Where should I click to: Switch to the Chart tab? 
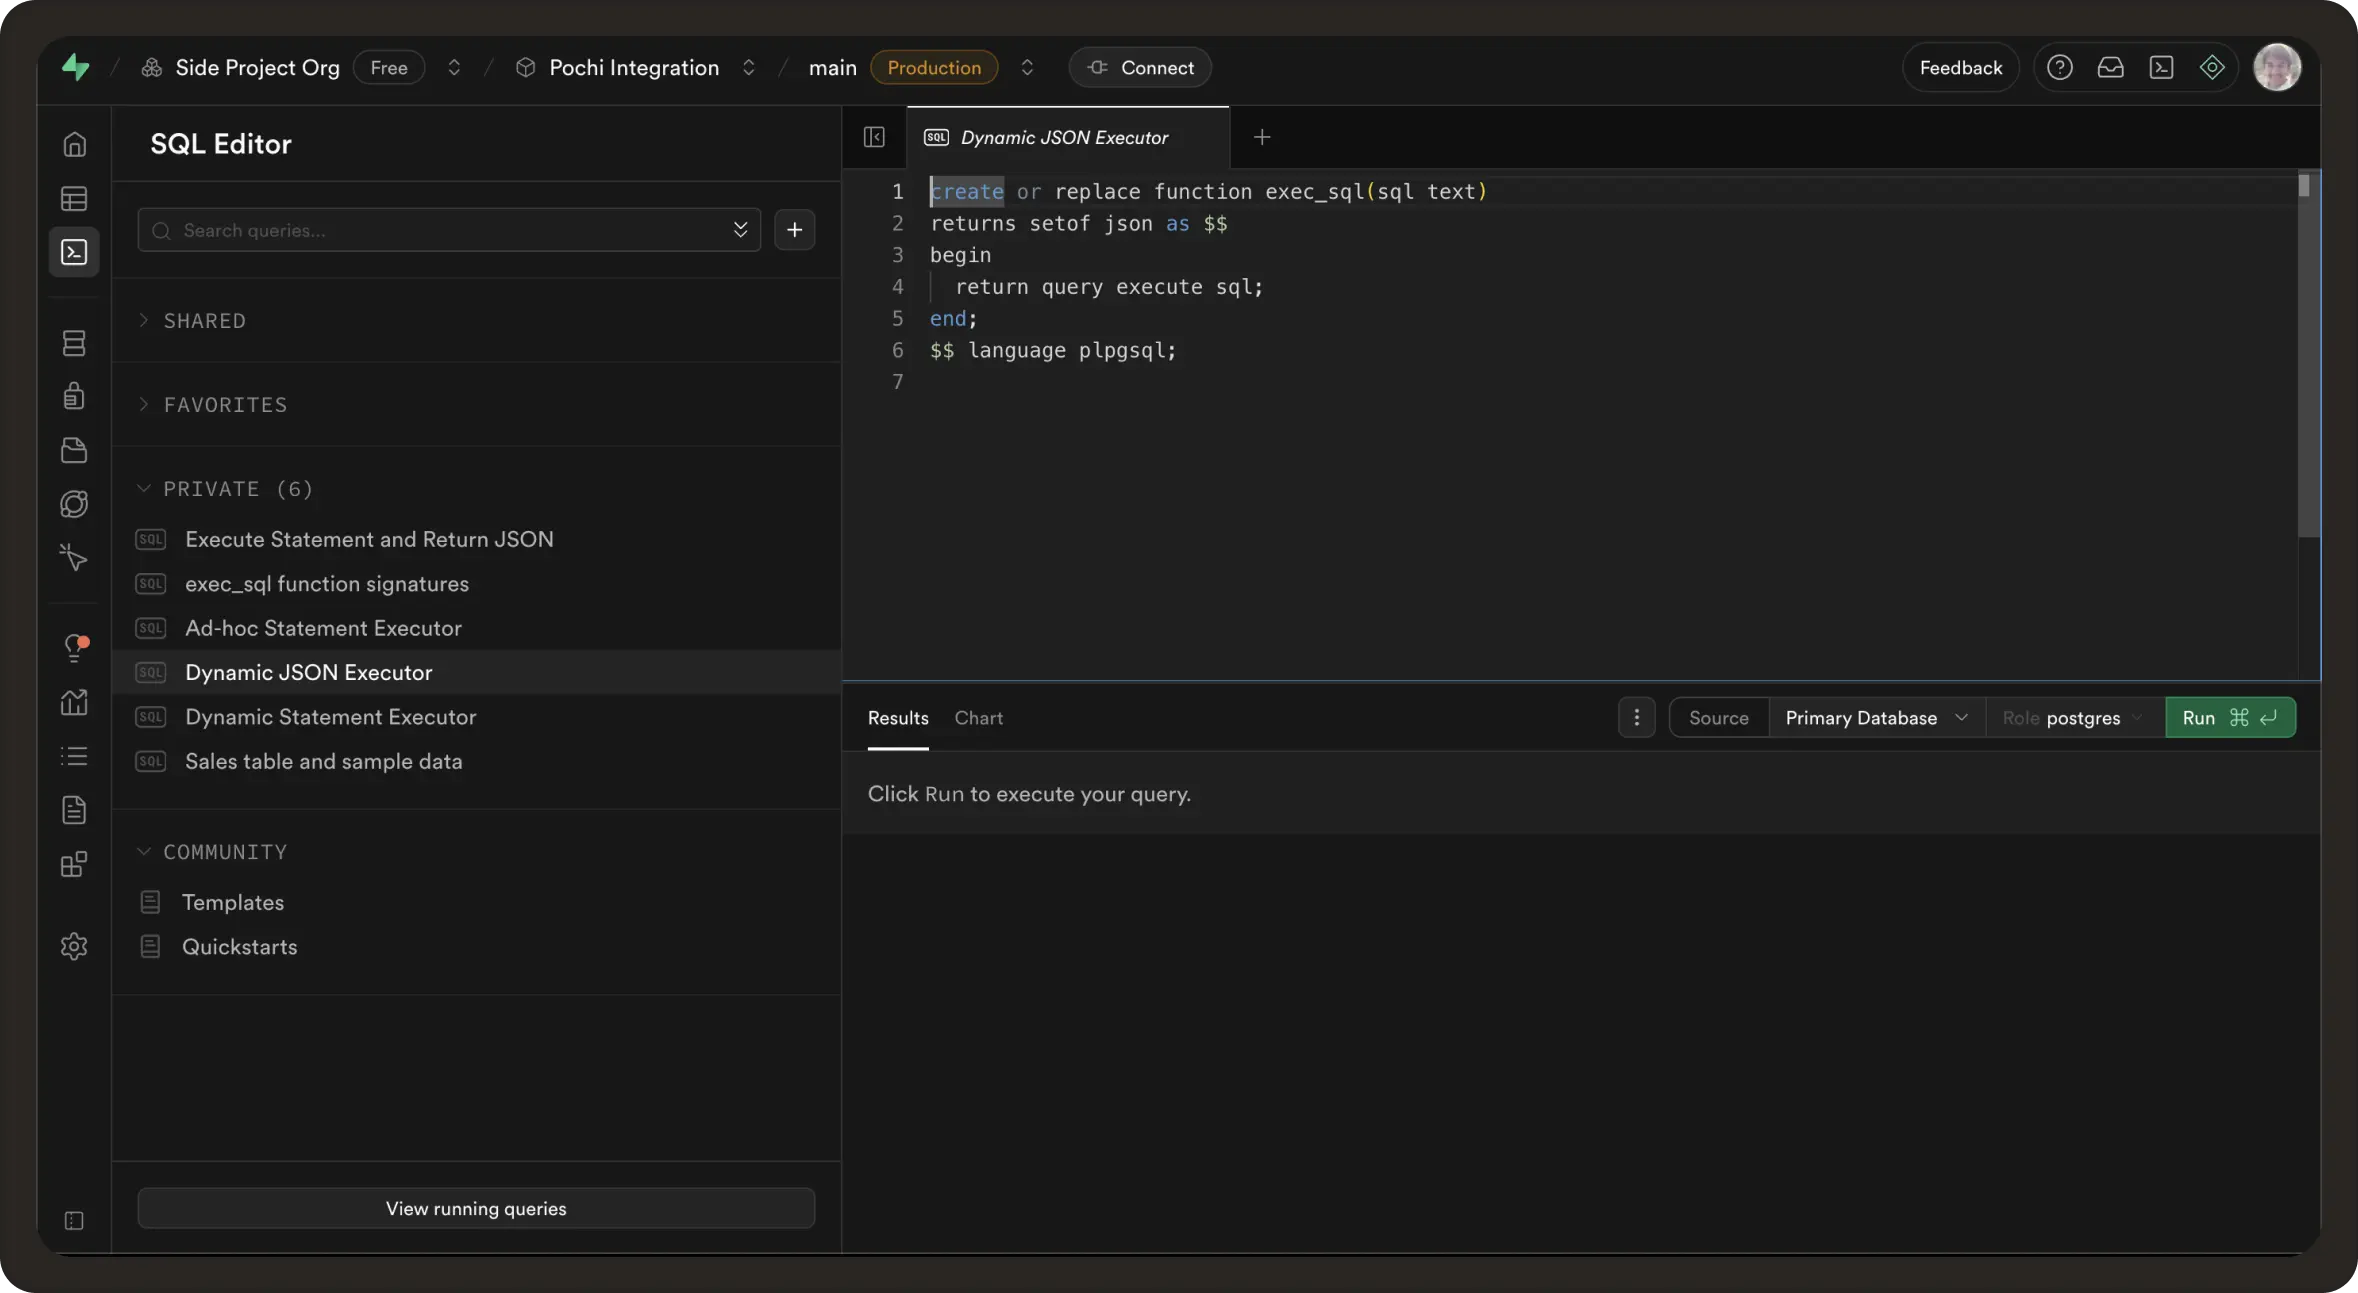pyautogui.click(x=978, y=718)
